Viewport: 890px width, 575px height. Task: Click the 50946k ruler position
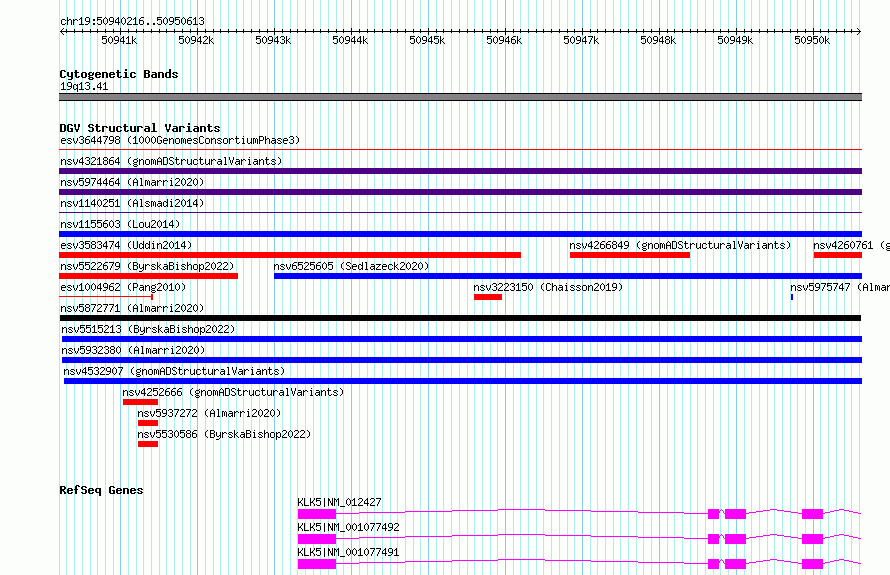tap(504, 40)
